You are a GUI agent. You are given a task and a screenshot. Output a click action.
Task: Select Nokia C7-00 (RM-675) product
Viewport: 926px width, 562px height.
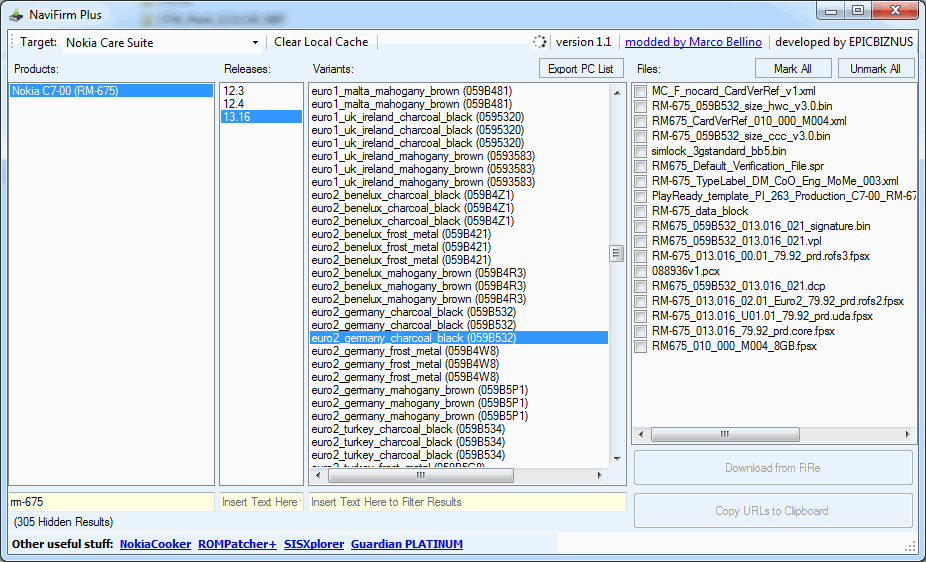tap(112, 91)
